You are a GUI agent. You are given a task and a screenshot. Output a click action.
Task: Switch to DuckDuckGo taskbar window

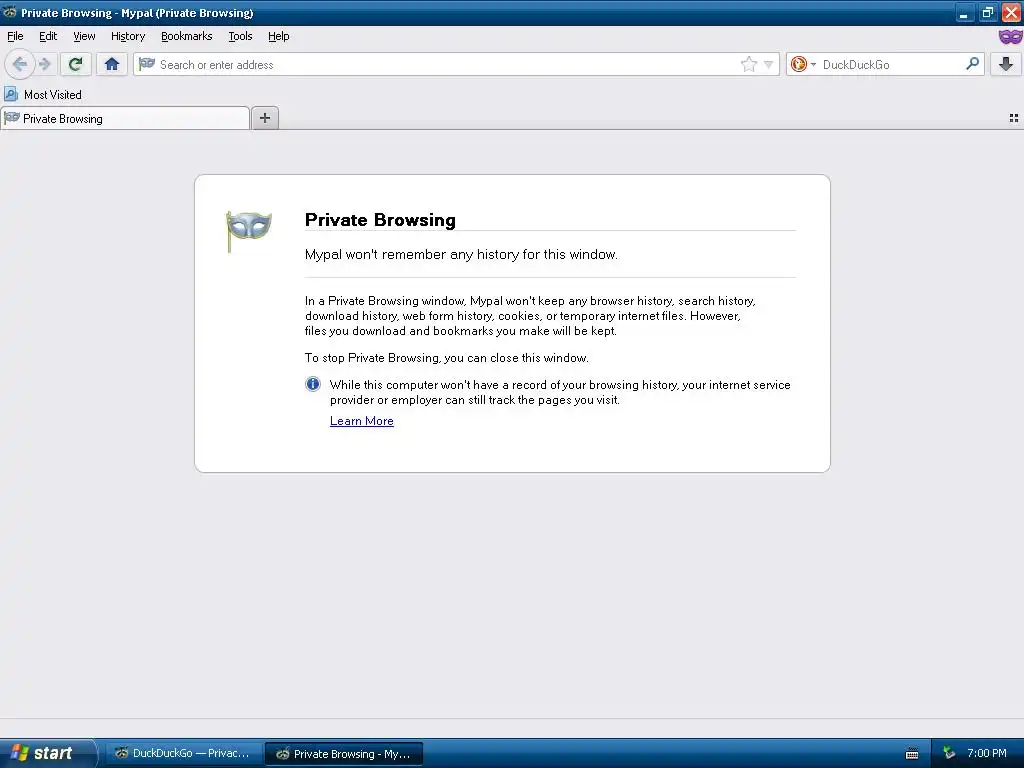click(183, 753)
